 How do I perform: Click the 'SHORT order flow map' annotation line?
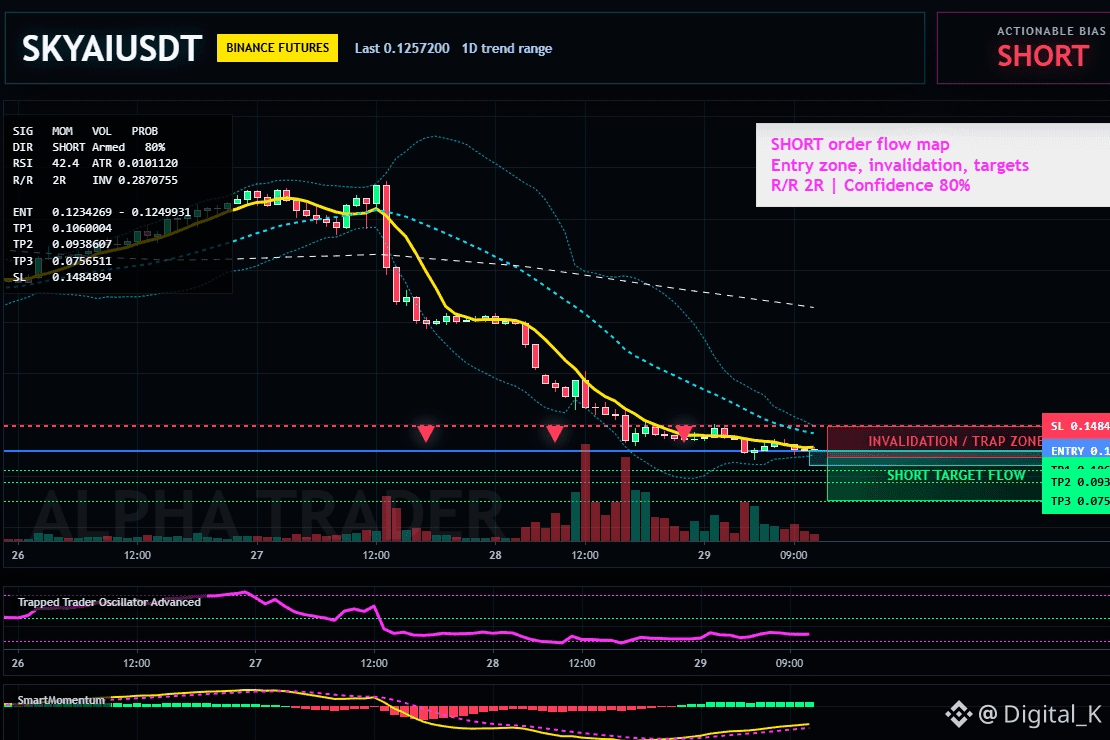pos(860,144)
